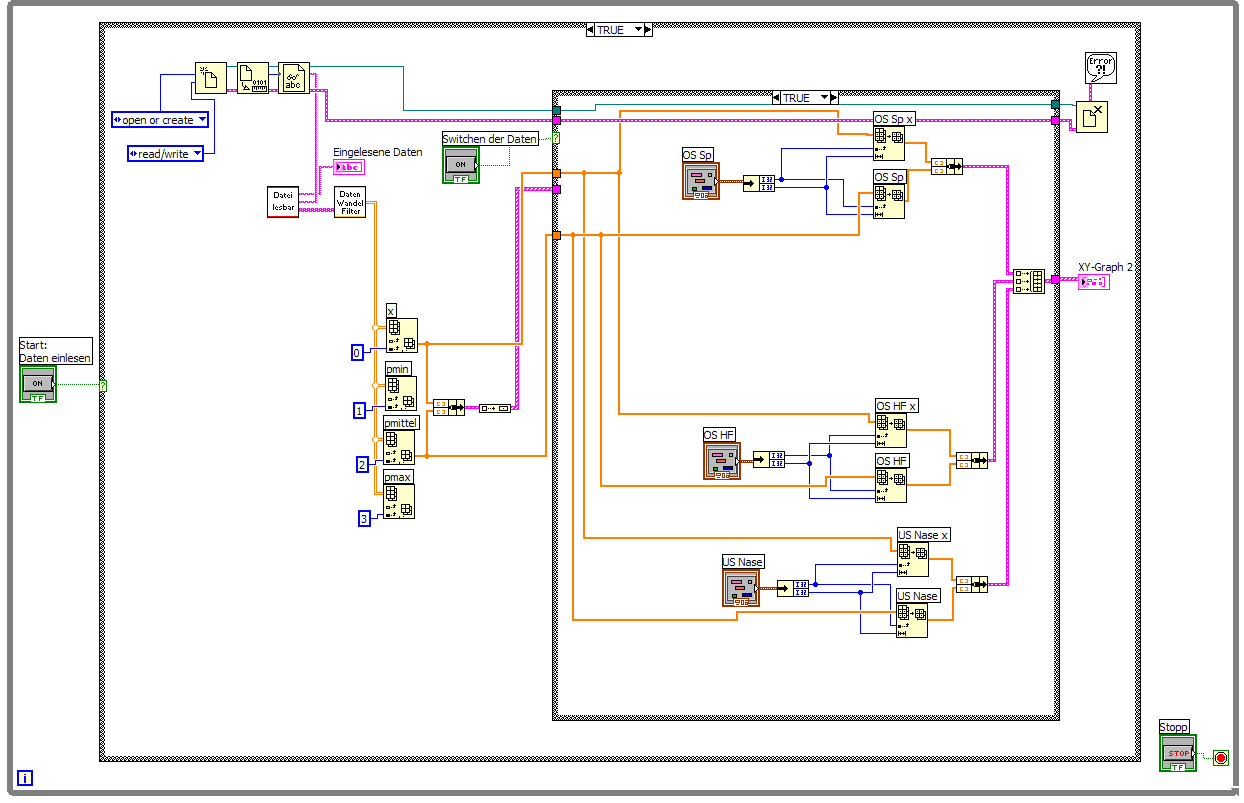The height and width of the screenshot is (803, 1244).
Task: Open the 'read/write' access dropdown
Action: pos(166,154)
